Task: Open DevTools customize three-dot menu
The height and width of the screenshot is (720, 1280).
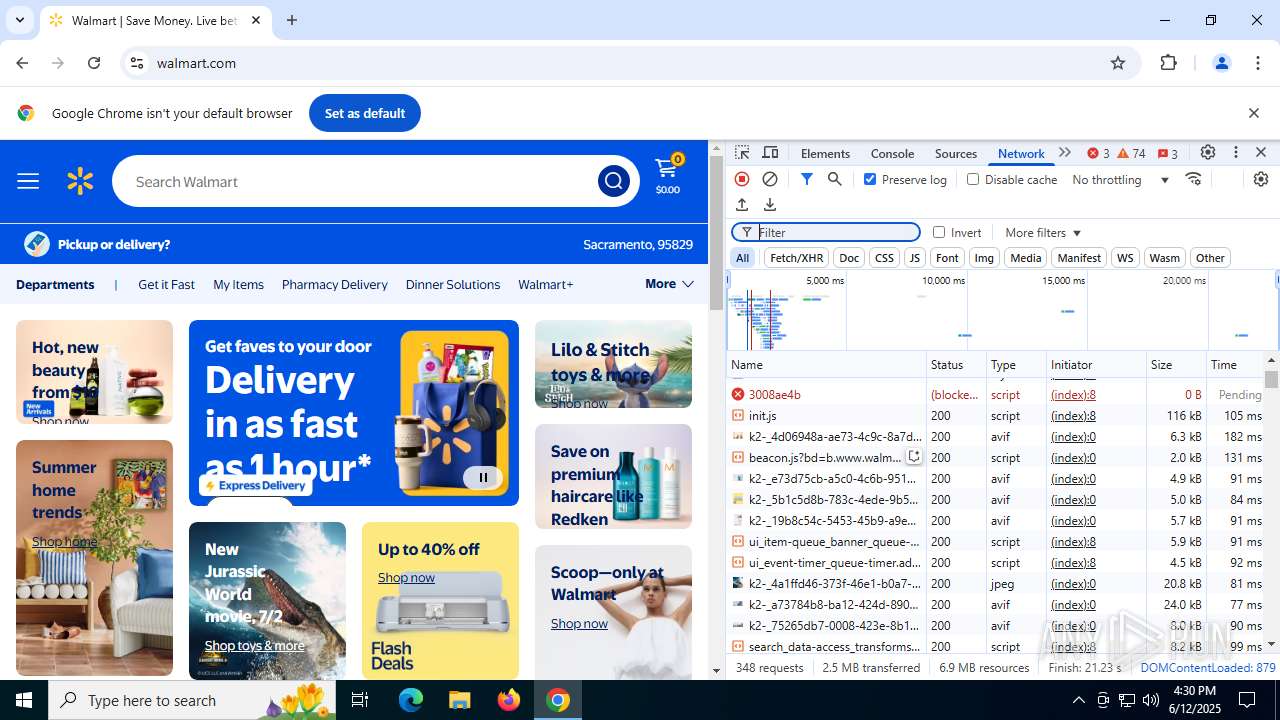Action: coord(1236,153)
